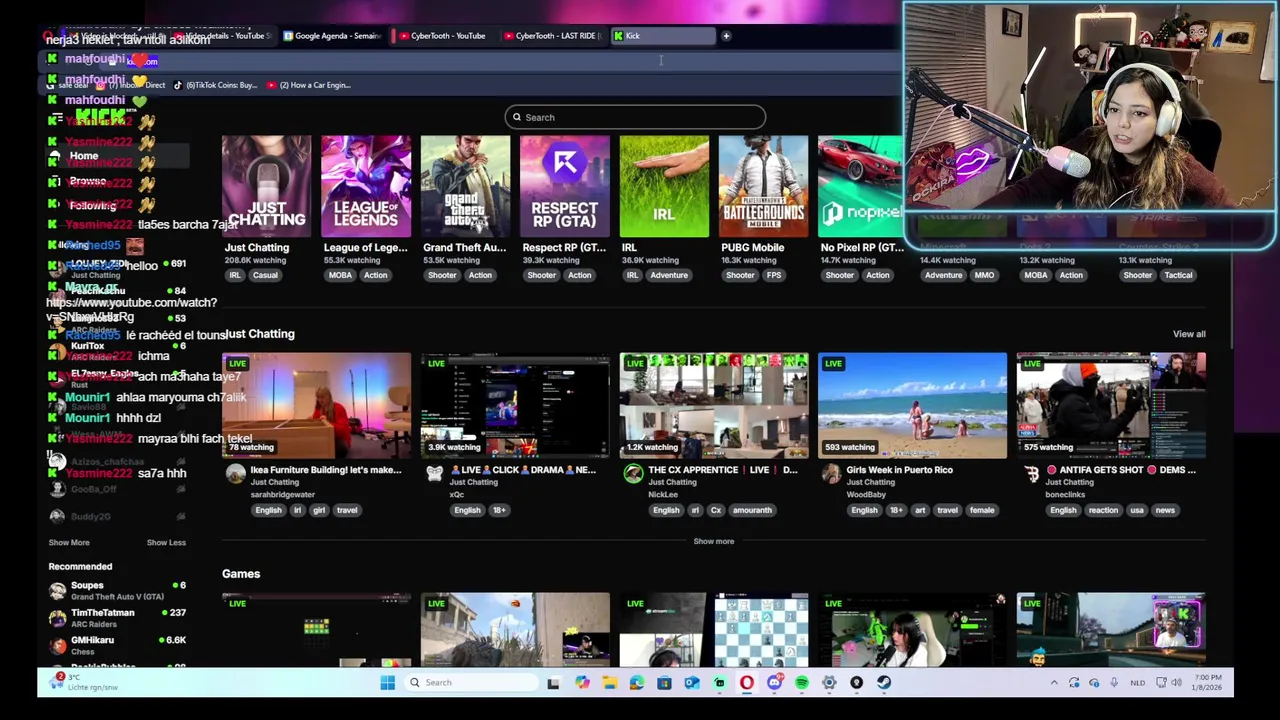This screenshot has height=720, width=1280.
Task: Click the Tactical tag in top categories
Action: tap(1177, 275)
